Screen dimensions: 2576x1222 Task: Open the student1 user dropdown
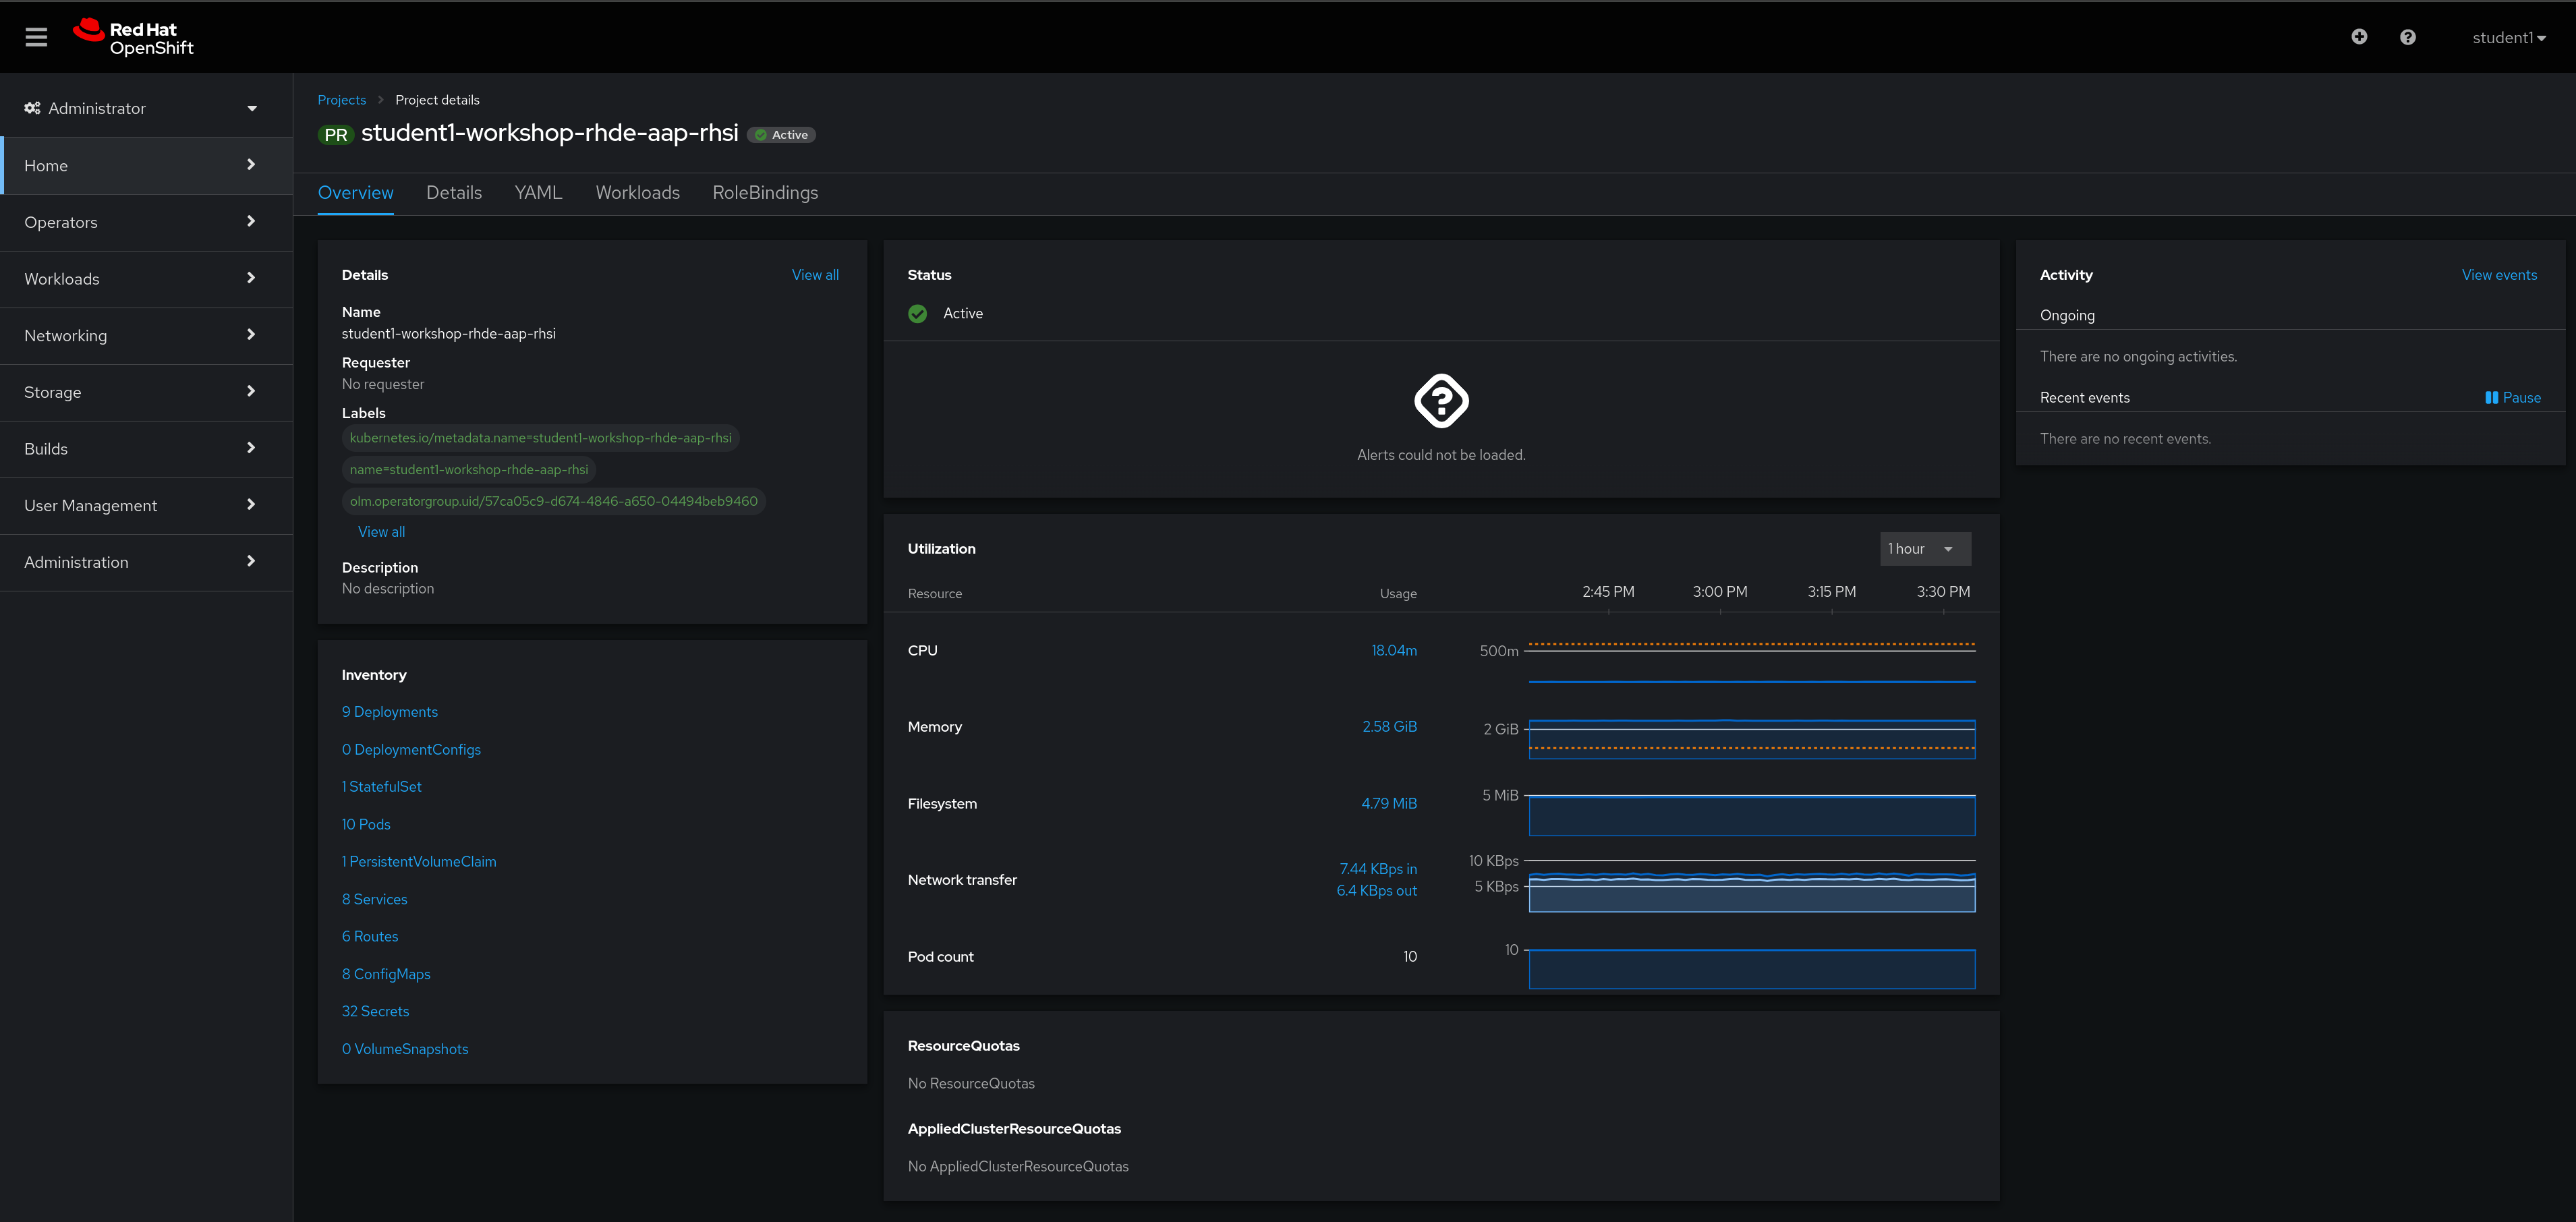click(2509, 38)
